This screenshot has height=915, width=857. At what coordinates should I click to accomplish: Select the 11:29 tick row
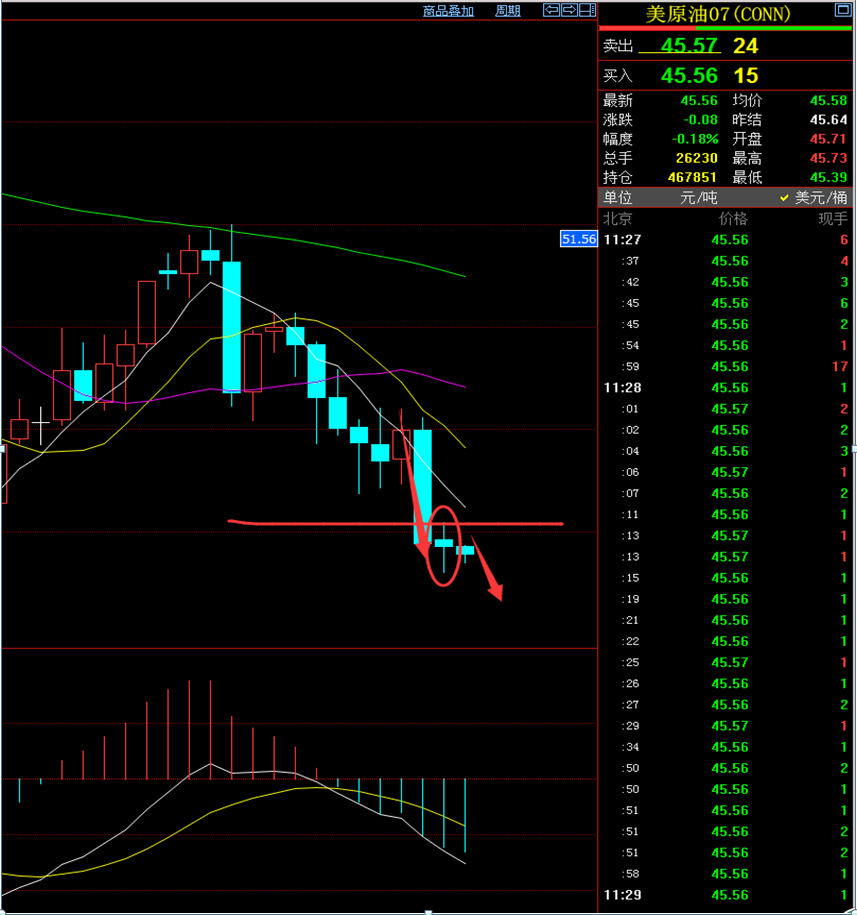(x=725, y=895)
